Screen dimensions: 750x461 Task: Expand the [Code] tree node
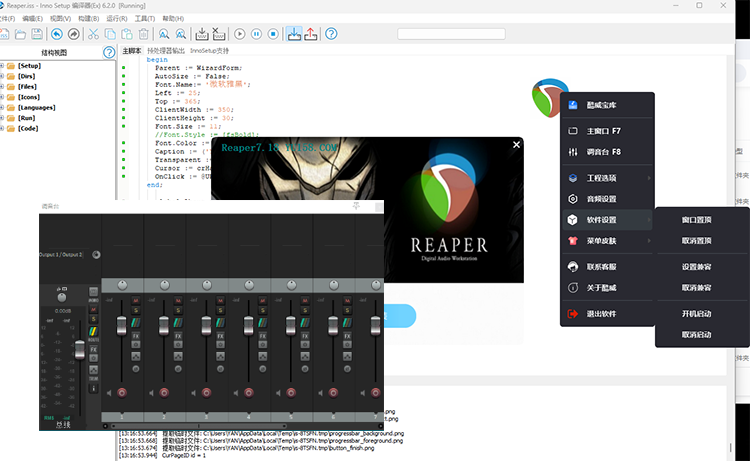(x=2, y=129)
